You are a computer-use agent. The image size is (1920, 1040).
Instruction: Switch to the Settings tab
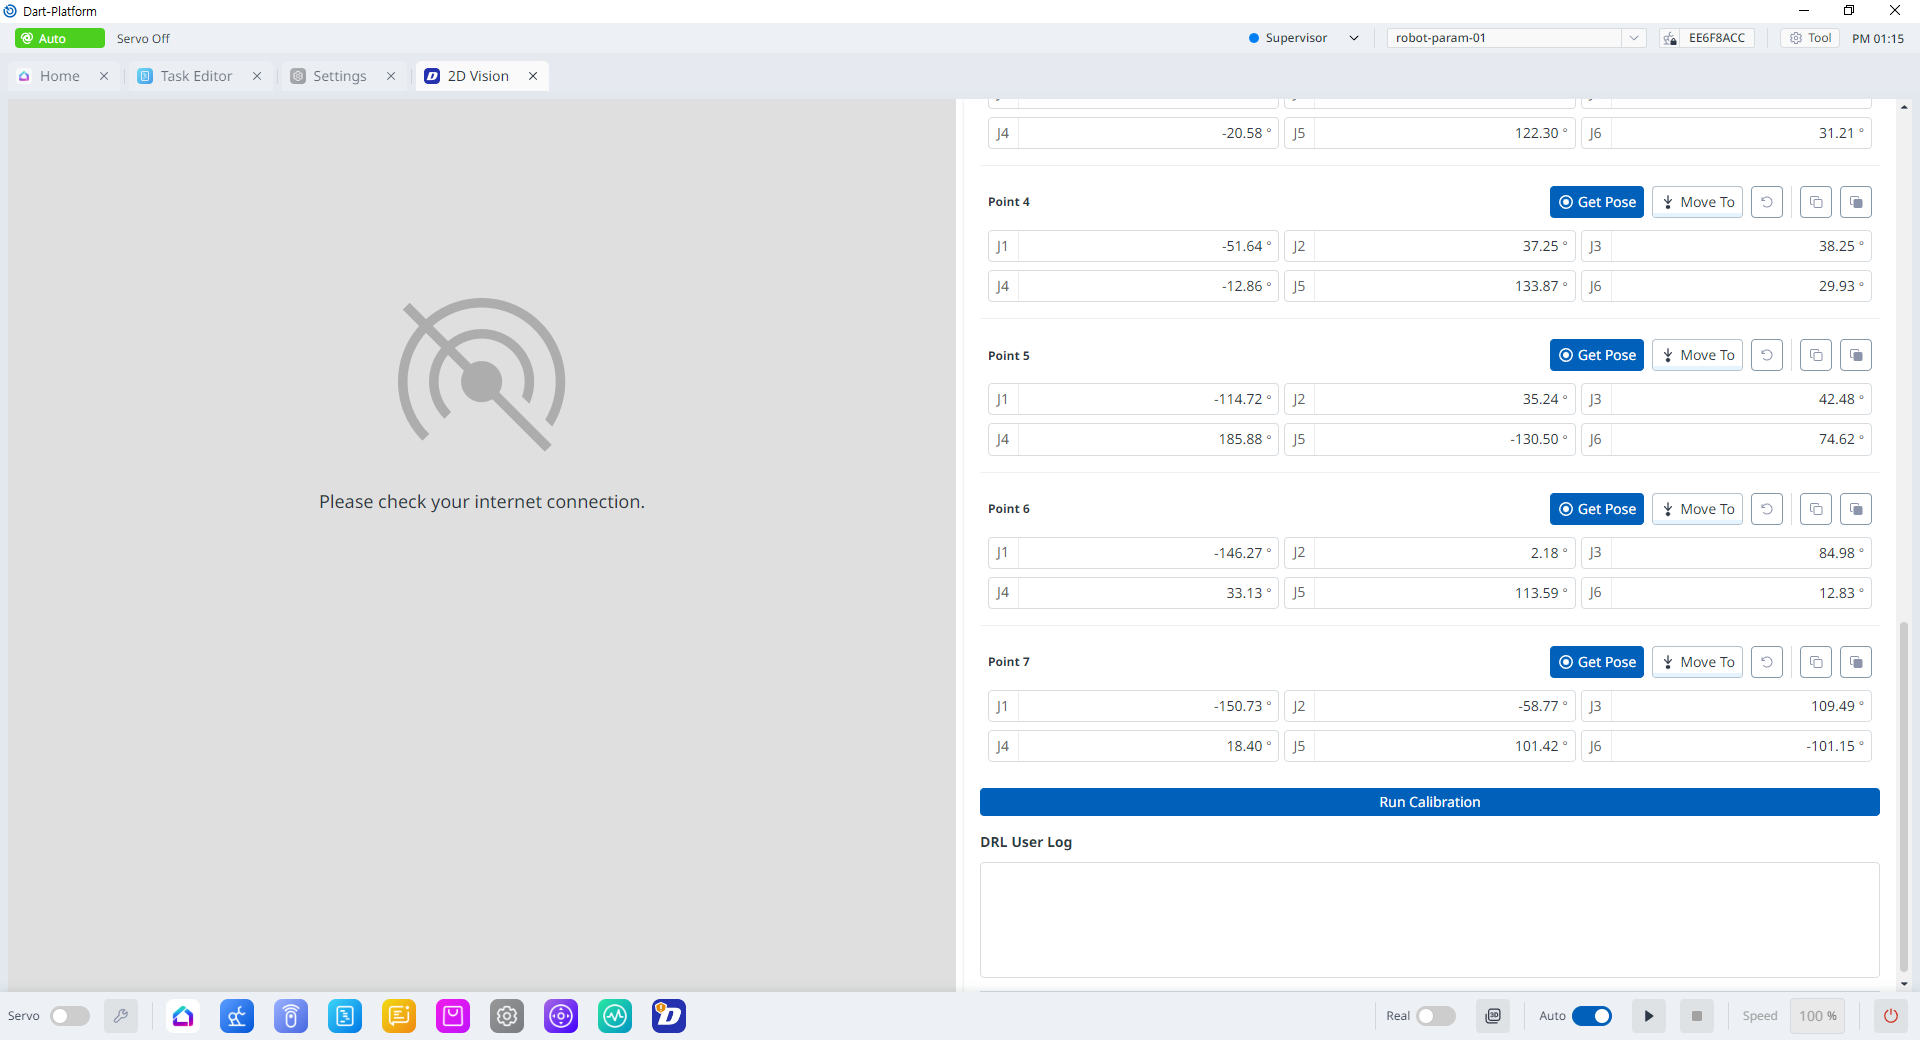(x=339, y=76)
